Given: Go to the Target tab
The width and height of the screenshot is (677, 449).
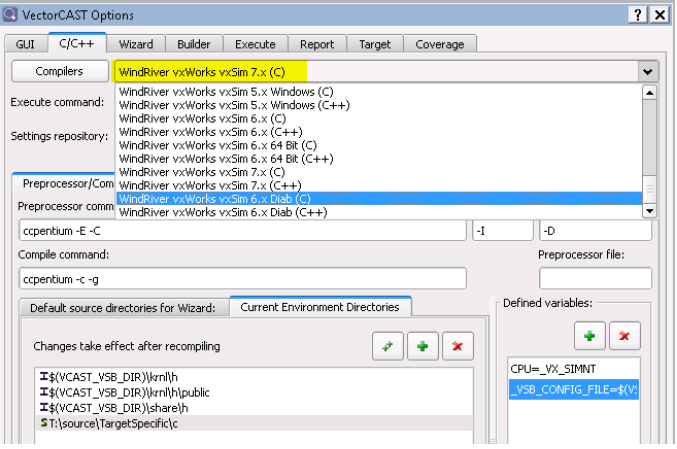Looking at the screenshot, I should pyautogui.click(x=375, y=44).
